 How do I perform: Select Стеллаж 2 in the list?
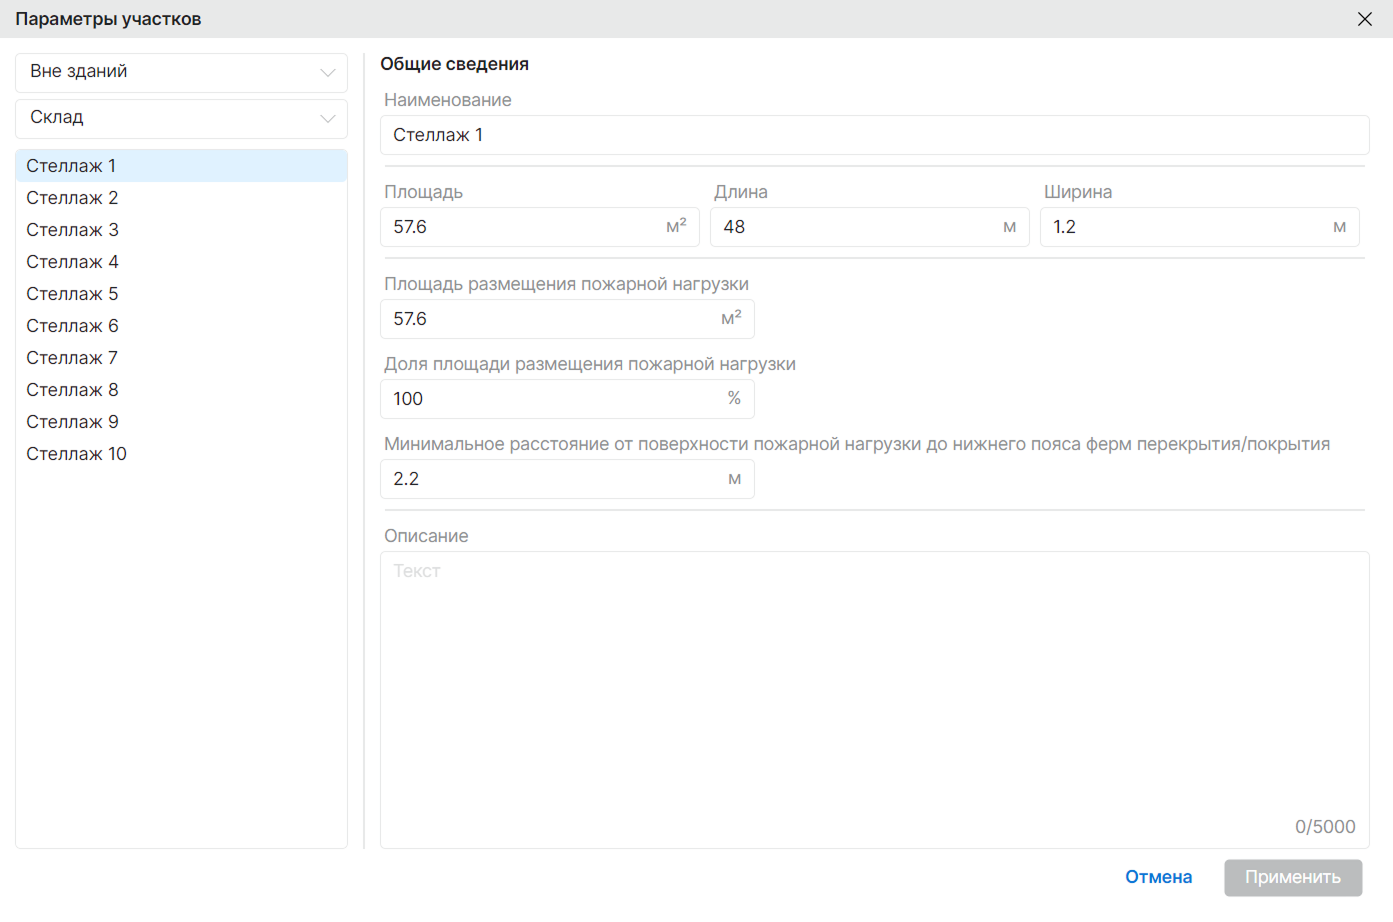click(181, 198)
